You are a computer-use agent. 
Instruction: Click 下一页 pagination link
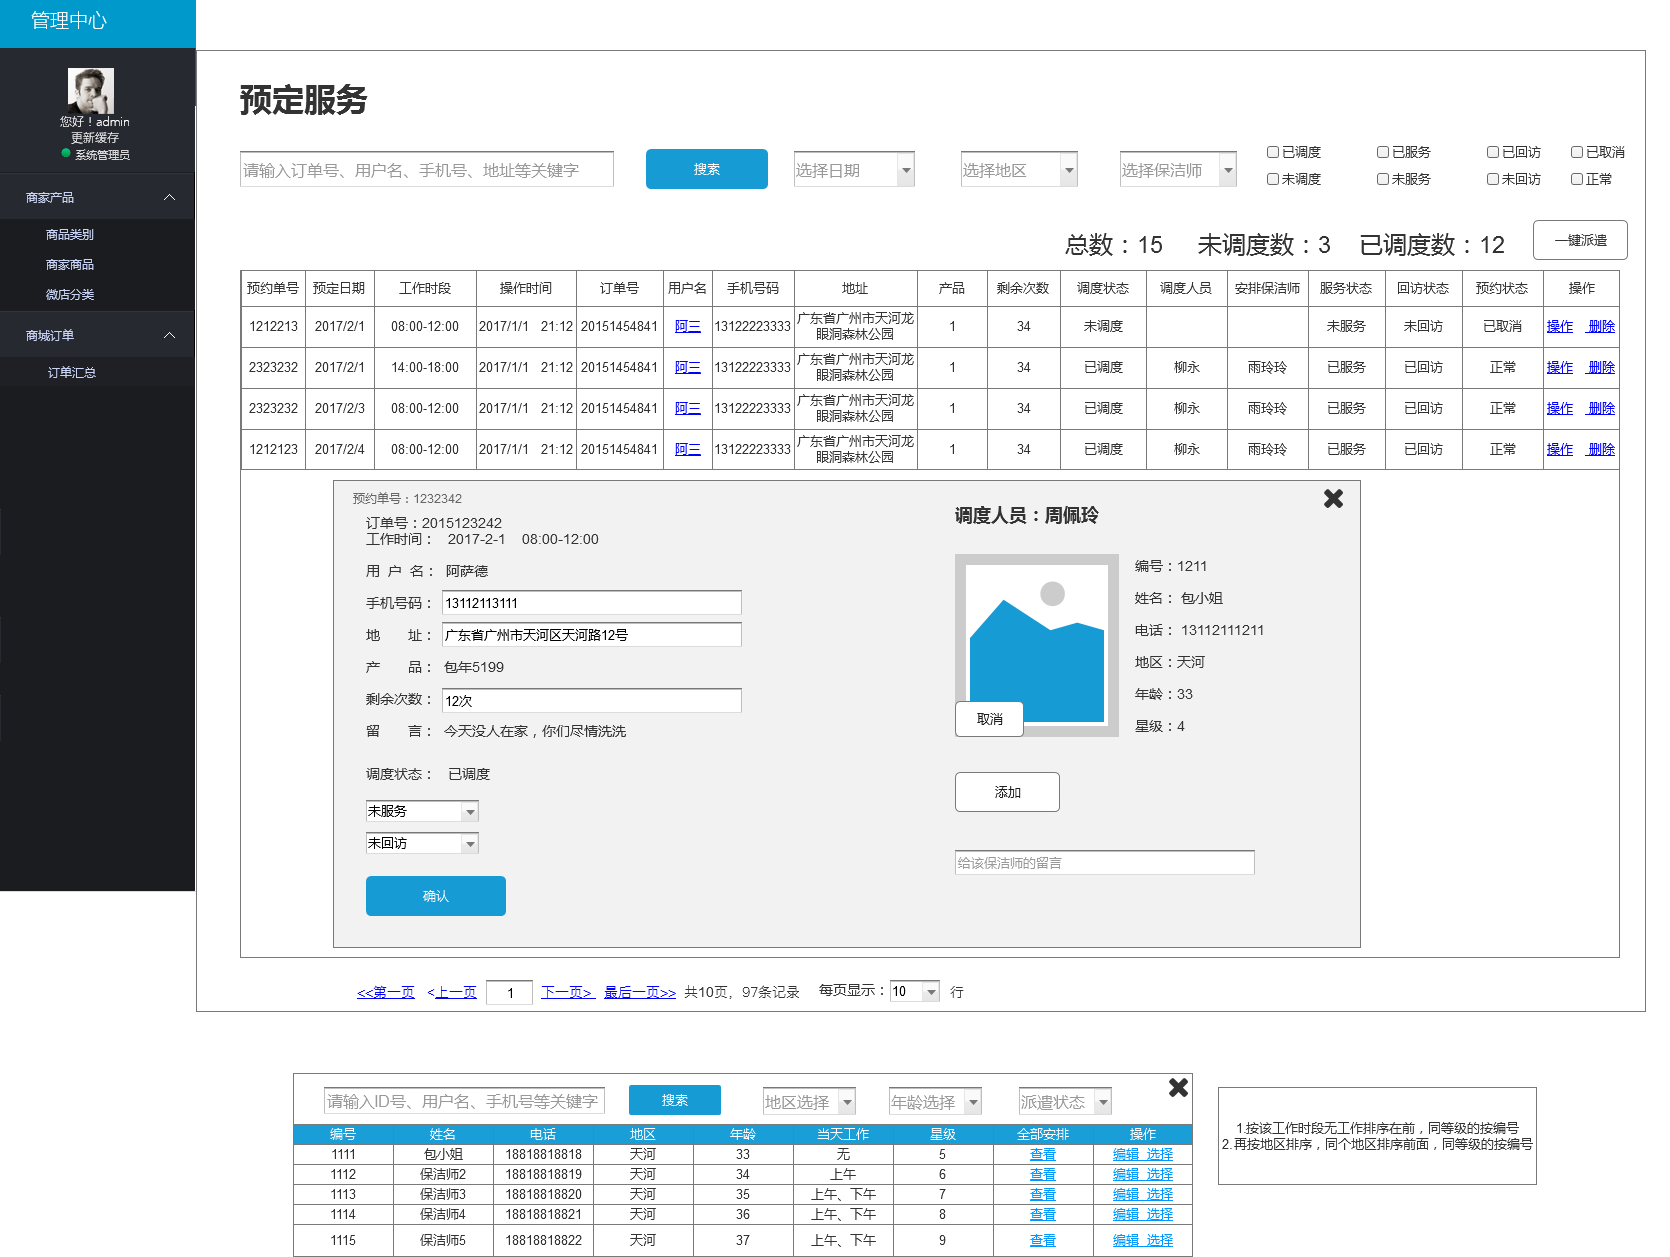[x=567, y=992]
